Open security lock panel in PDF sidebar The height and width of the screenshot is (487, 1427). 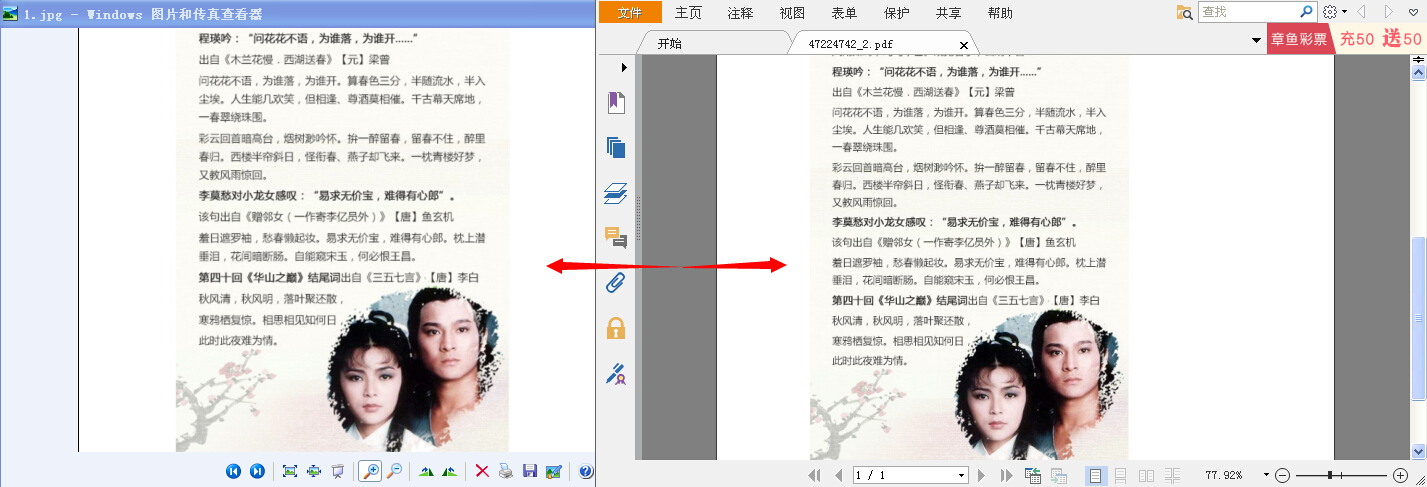616,327
